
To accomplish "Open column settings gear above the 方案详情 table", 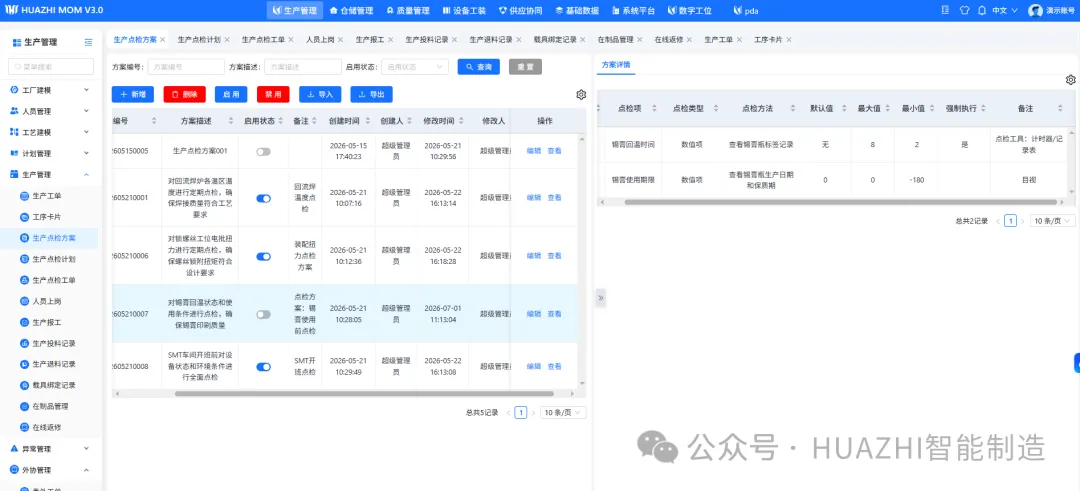I will (x=1070, y=80).
